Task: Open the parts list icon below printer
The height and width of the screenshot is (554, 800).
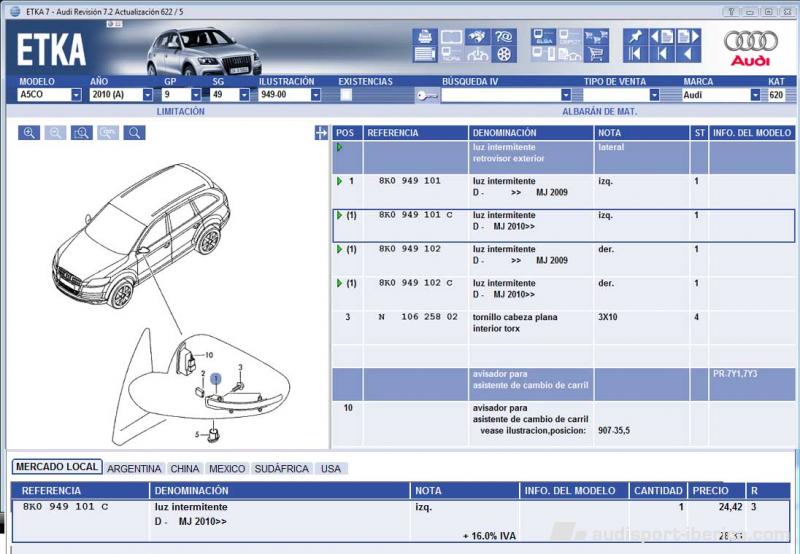Action: [x=424, y=54]
